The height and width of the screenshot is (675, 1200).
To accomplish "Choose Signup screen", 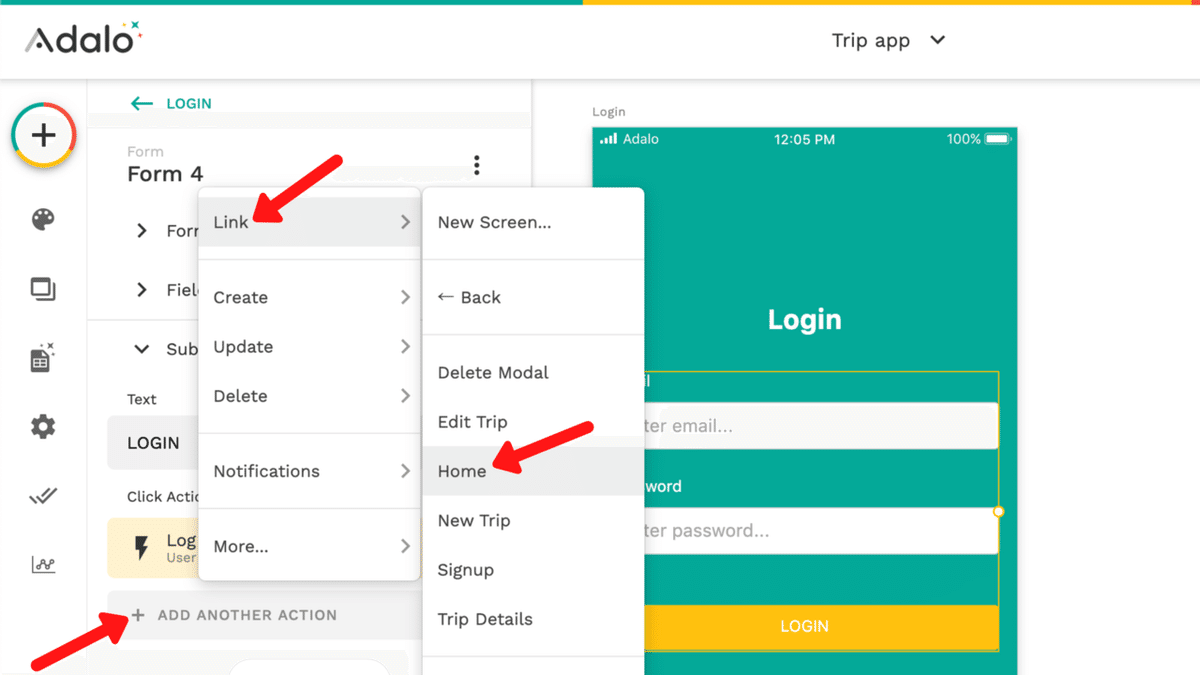I will coord(533,570).
